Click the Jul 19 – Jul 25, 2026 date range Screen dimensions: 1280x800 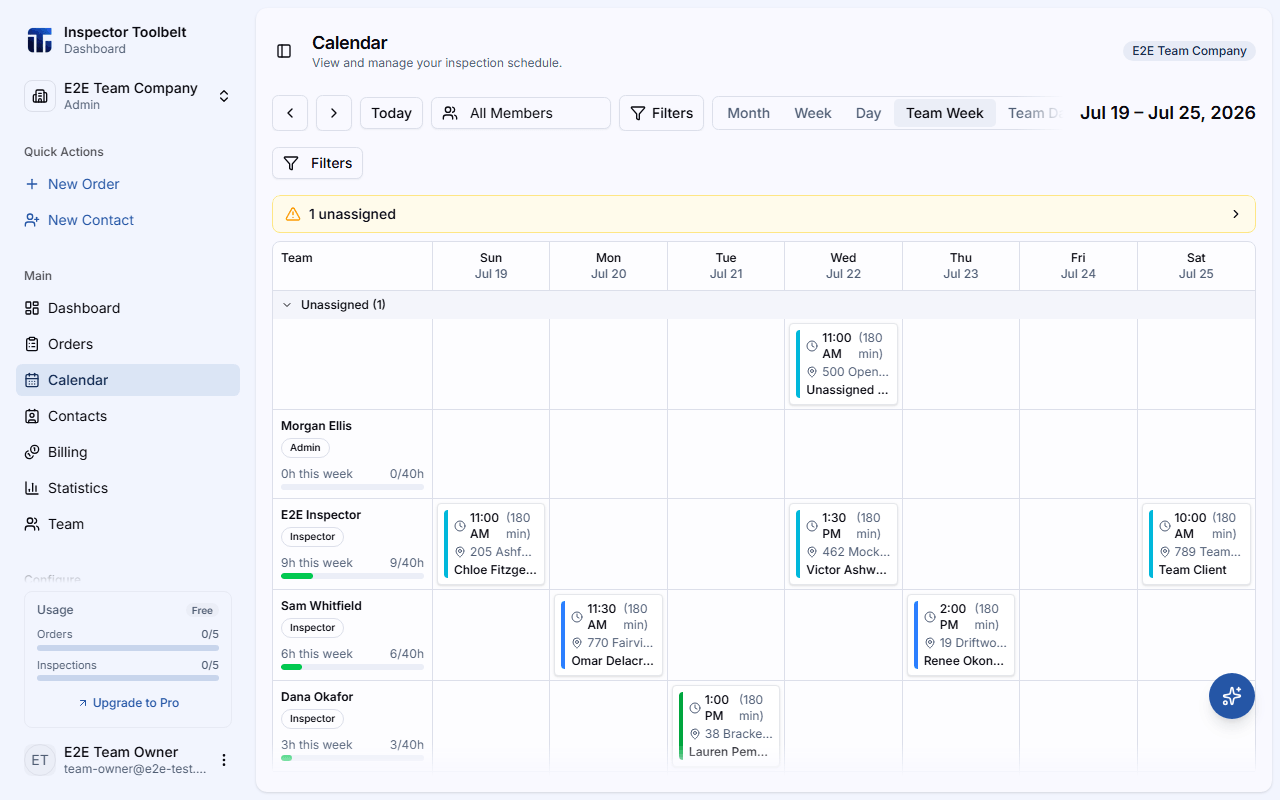tap(1168, 113)
